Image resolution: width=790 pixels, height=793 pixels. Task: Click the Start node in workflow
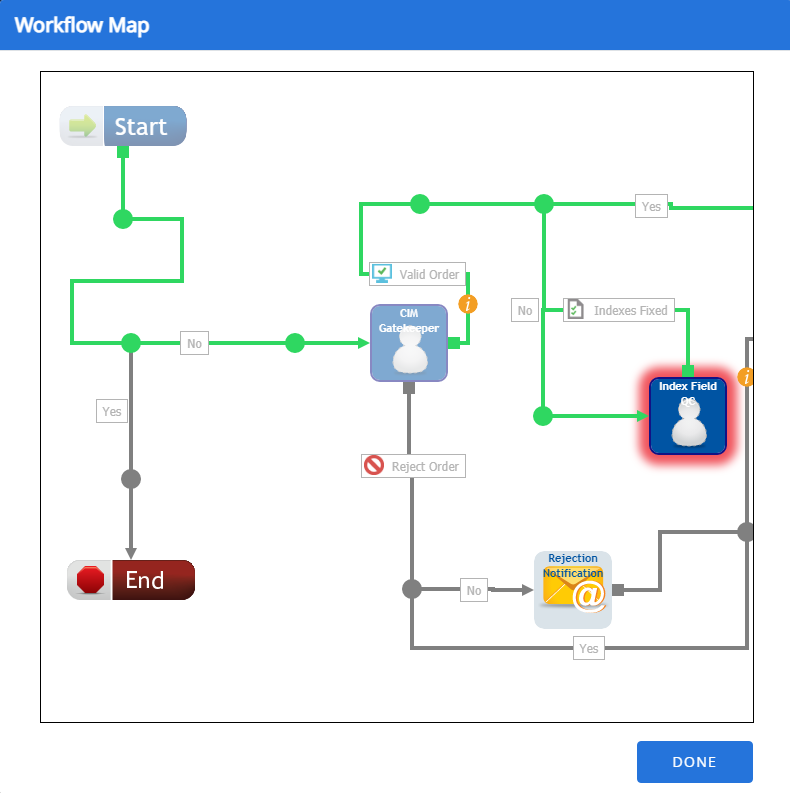[123, 126]
